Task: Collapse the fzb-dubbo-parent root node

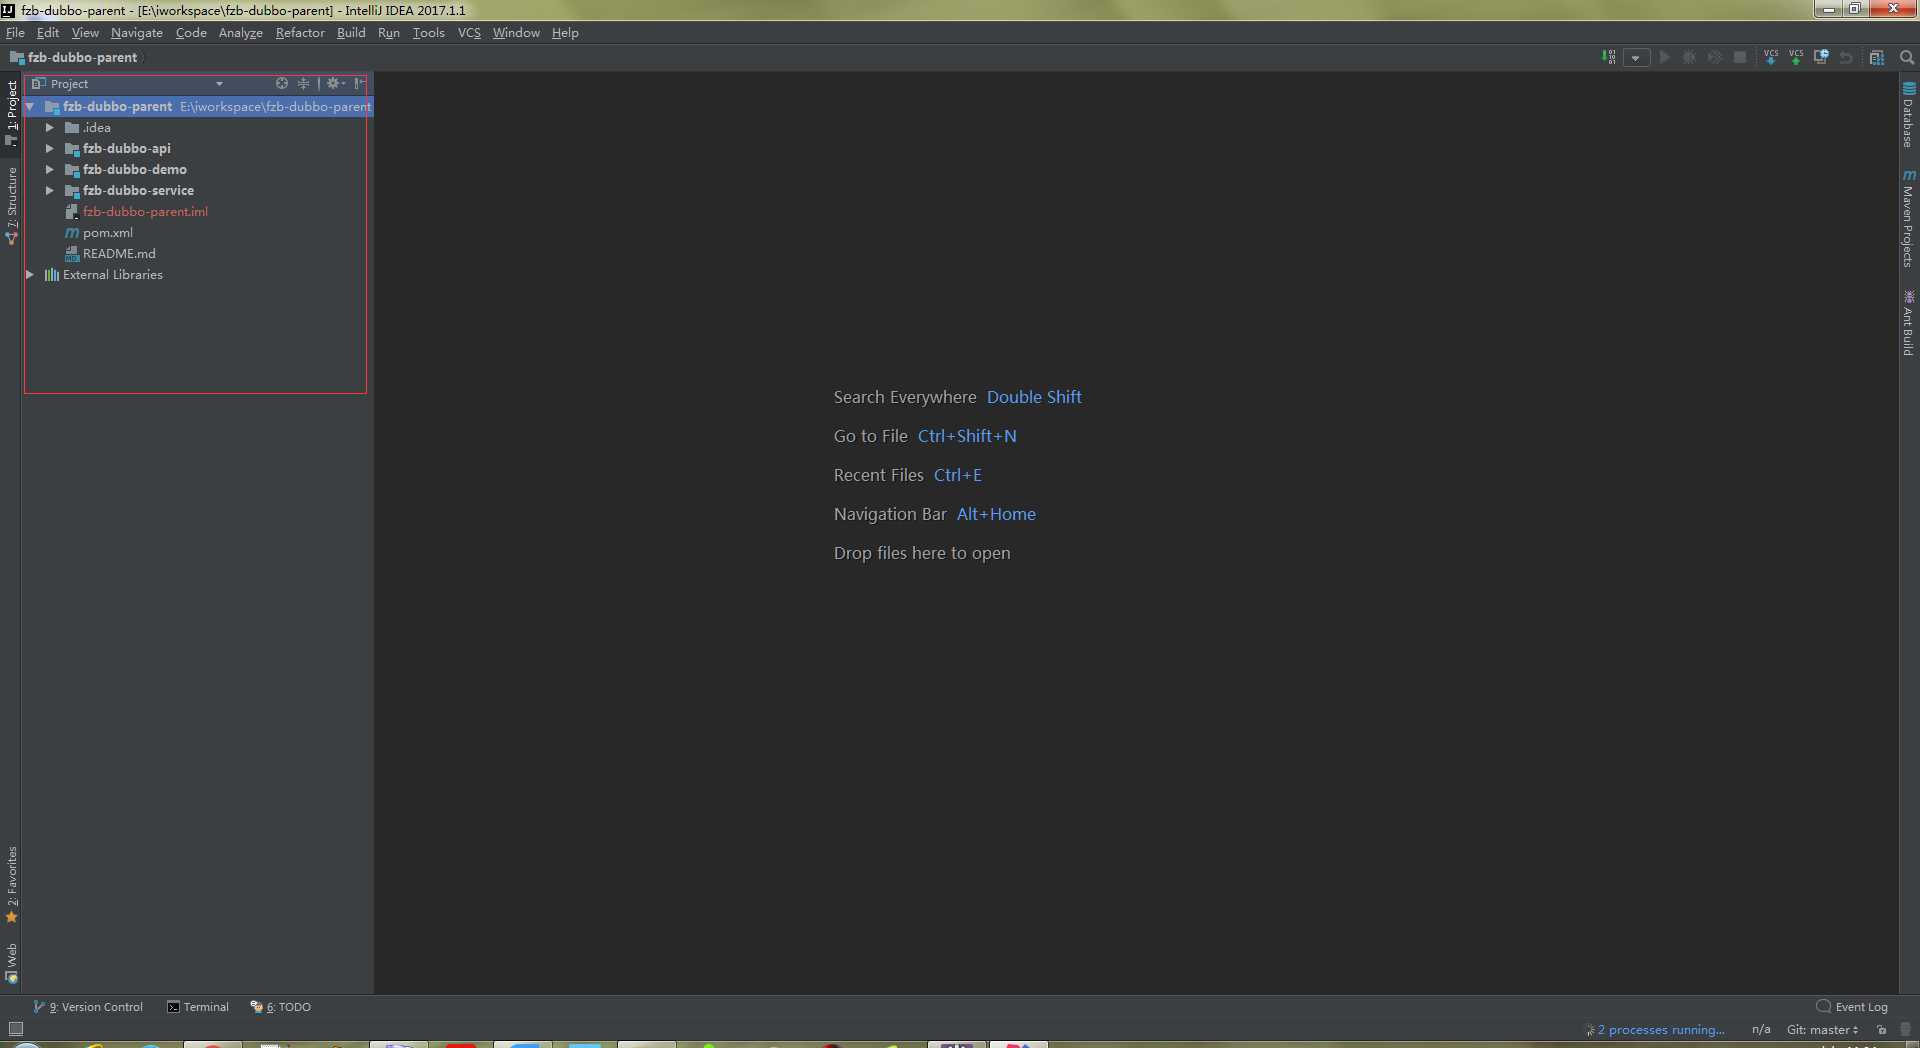Action: (x=30, y=106)
